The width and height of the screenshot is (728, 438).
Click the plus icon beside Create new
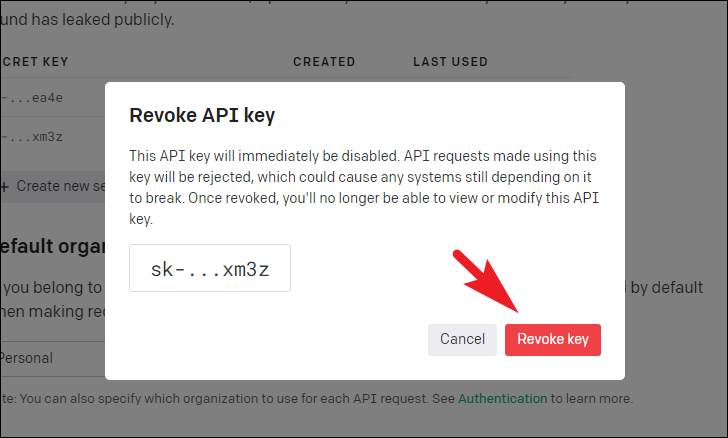coord(5,187)
